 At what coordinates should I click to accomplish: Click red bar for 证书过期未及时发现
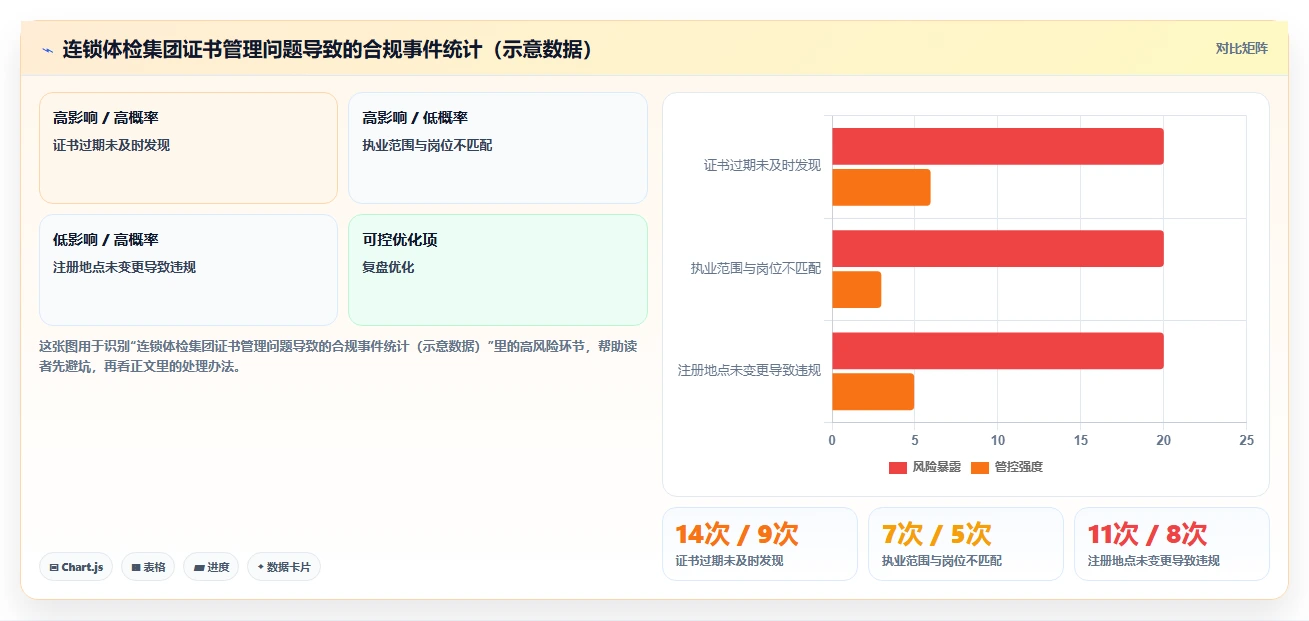(x=997, y=146)
